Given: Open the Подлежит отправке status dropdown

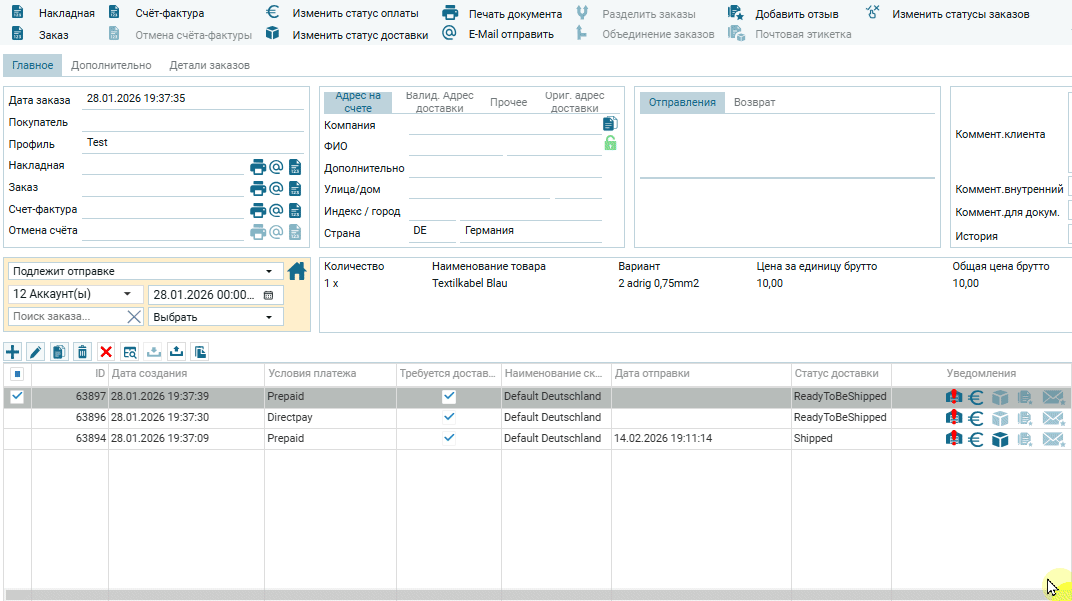Looking at the screenshot, I should click(145, 271).
